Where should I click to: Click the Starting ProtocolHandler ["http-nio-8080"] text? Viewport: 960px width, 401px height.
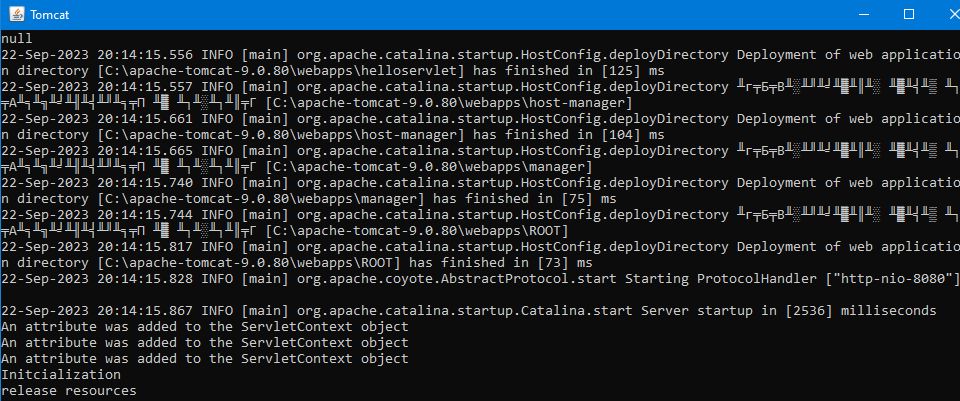pos(792,279)
